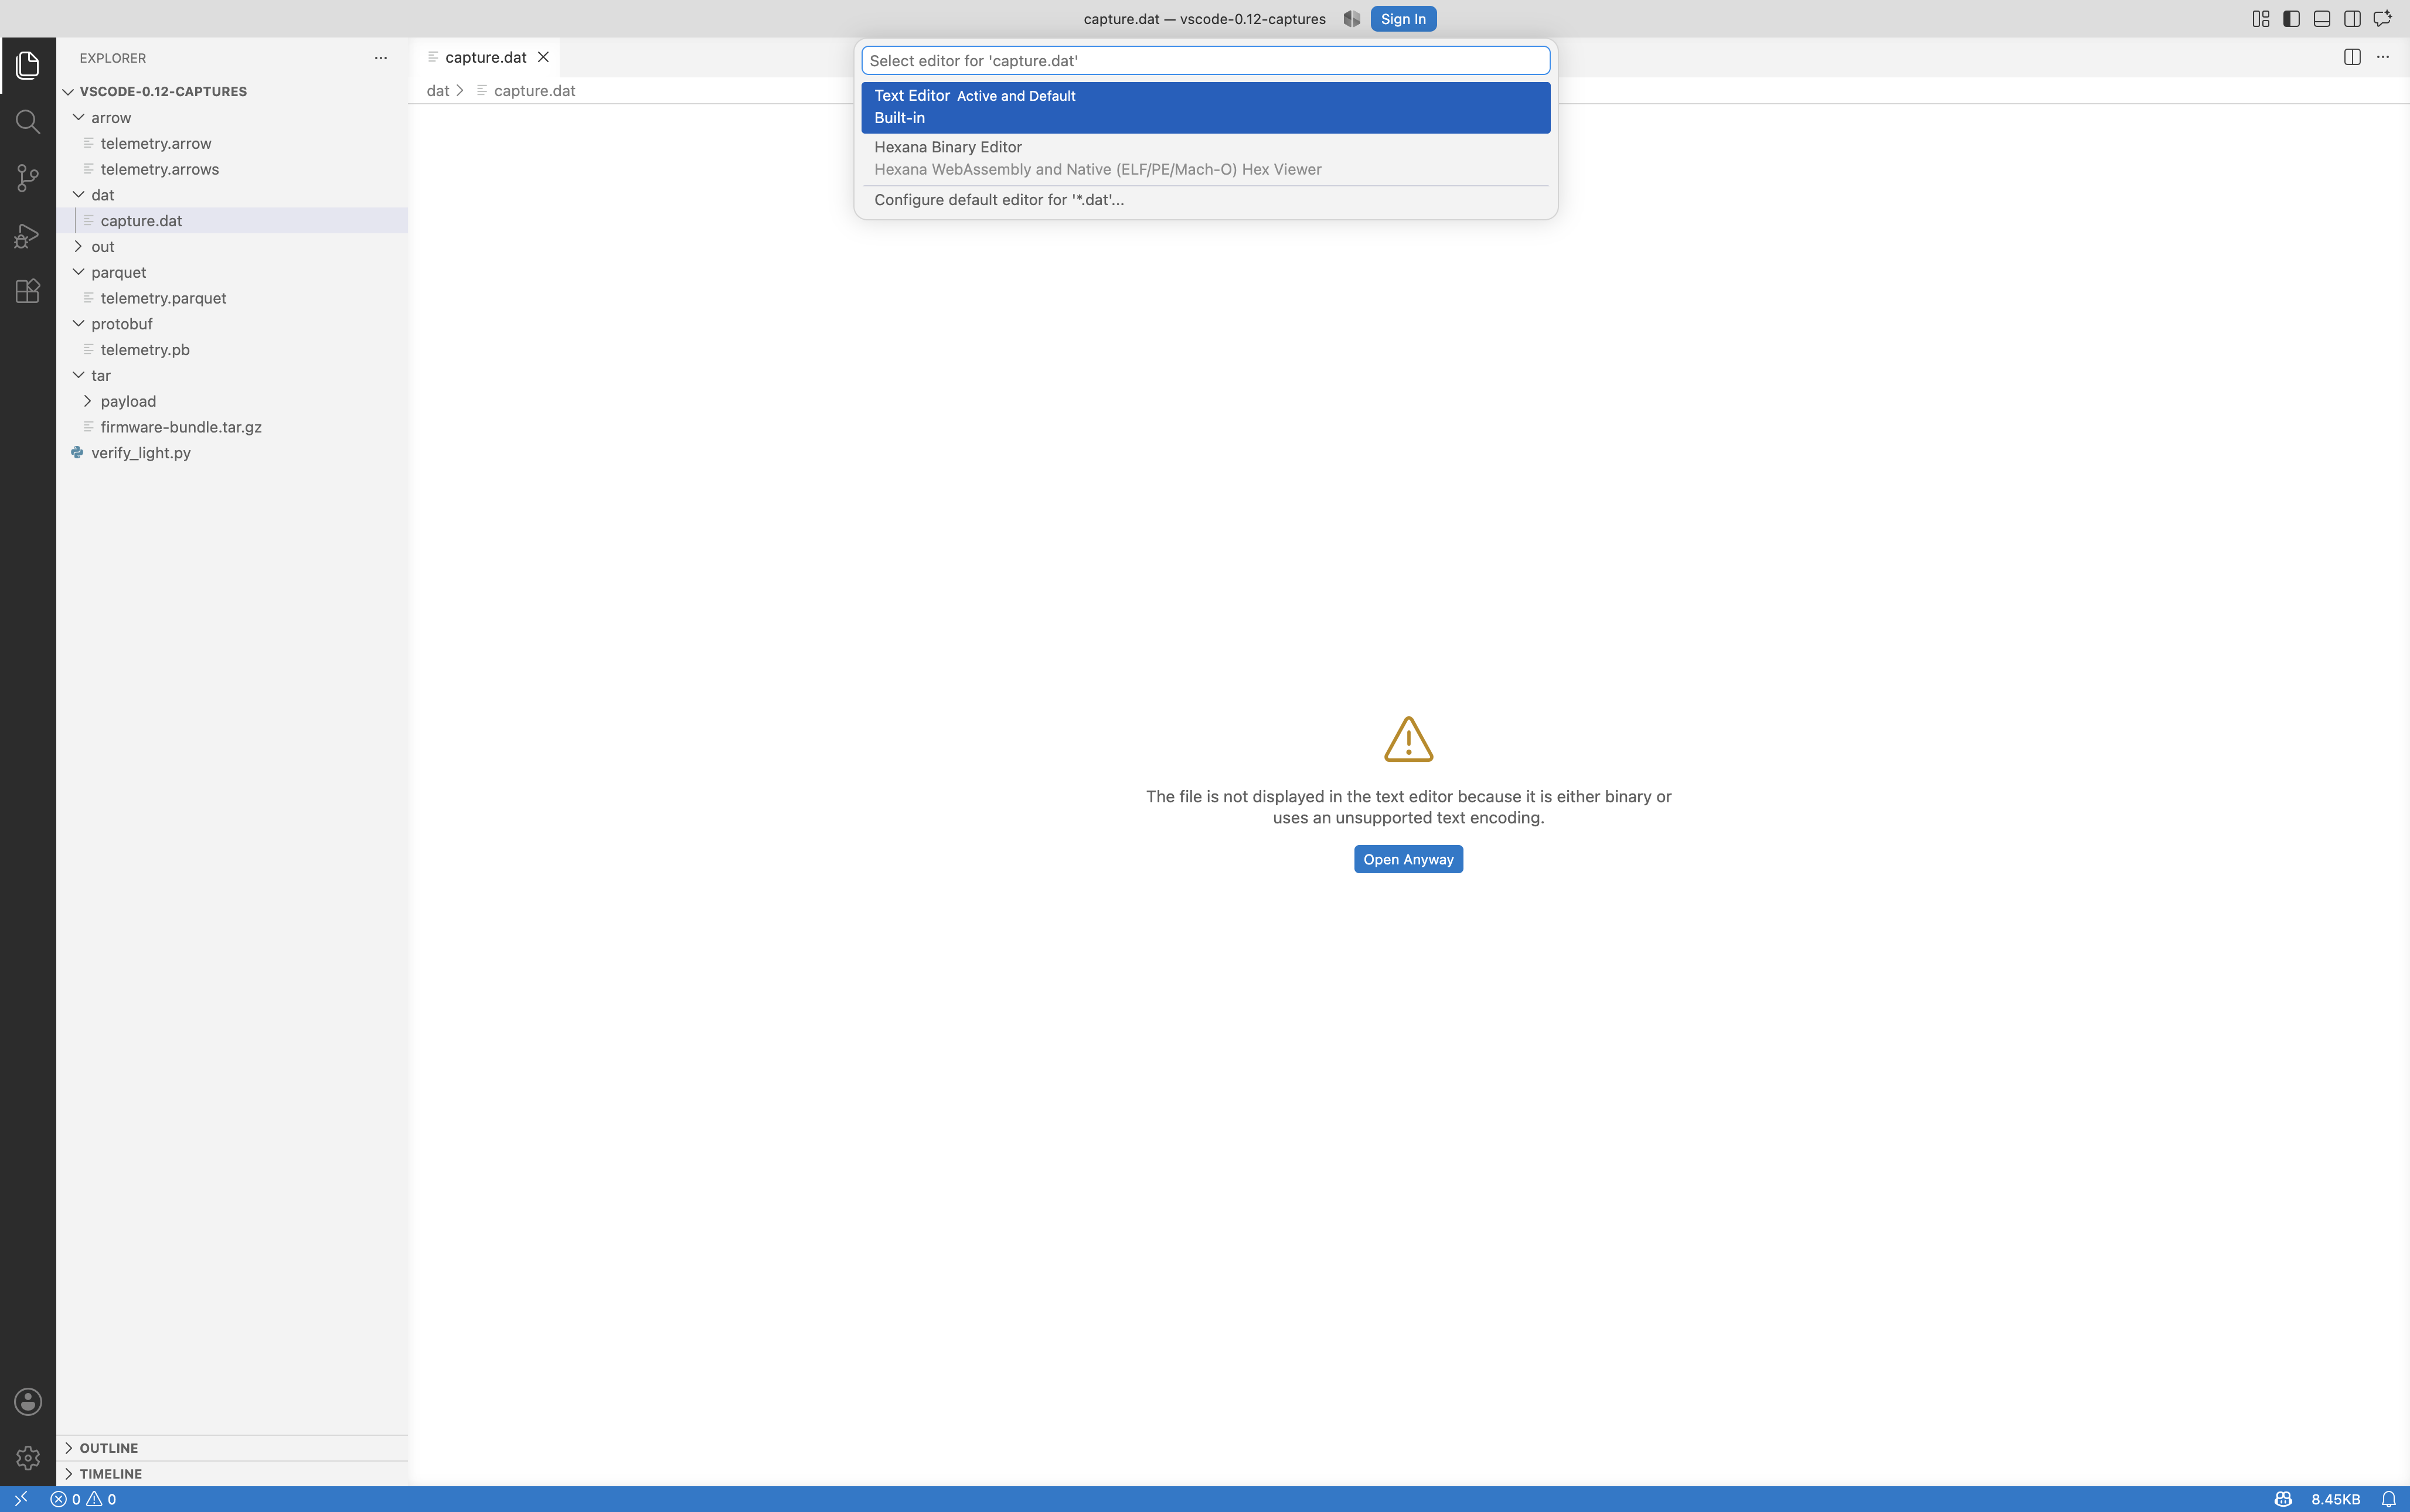Screen dimensions: 2410x1512
Task: Click the Customize Layout icon
Action: coord(2261,19)
